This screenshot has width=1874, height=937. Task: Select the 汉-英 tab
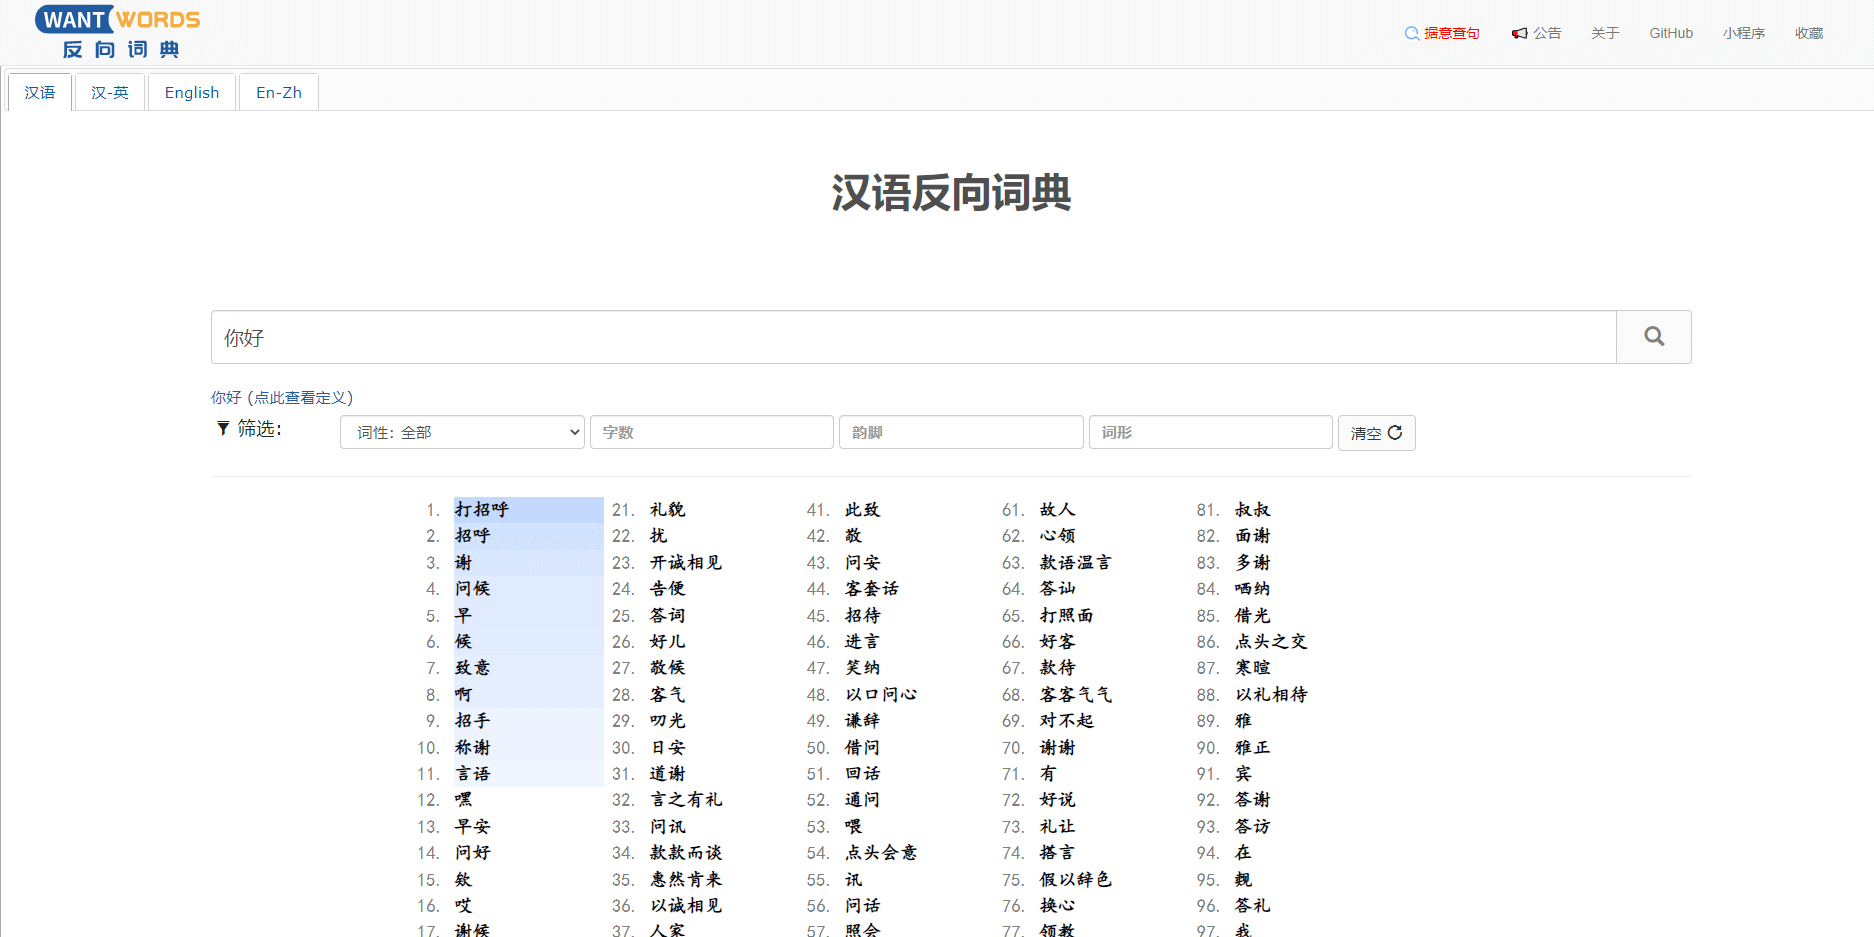tap(109, 92)
